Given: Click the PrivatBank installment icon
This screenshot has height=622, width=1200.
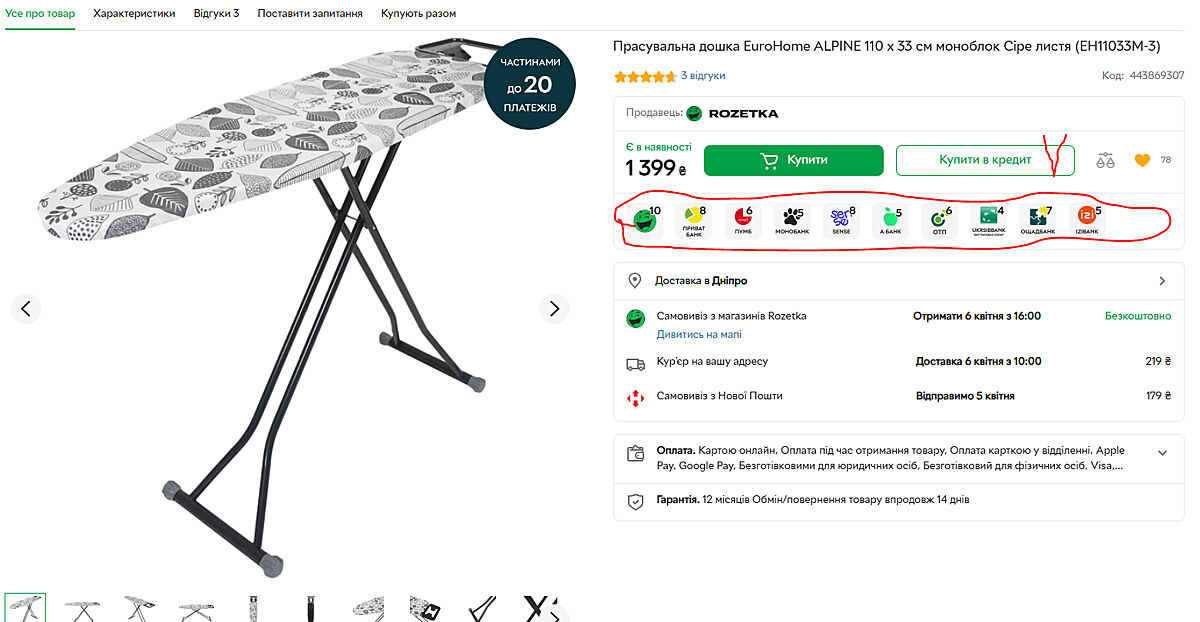Looking at the screenshot, I should [693, 219].
